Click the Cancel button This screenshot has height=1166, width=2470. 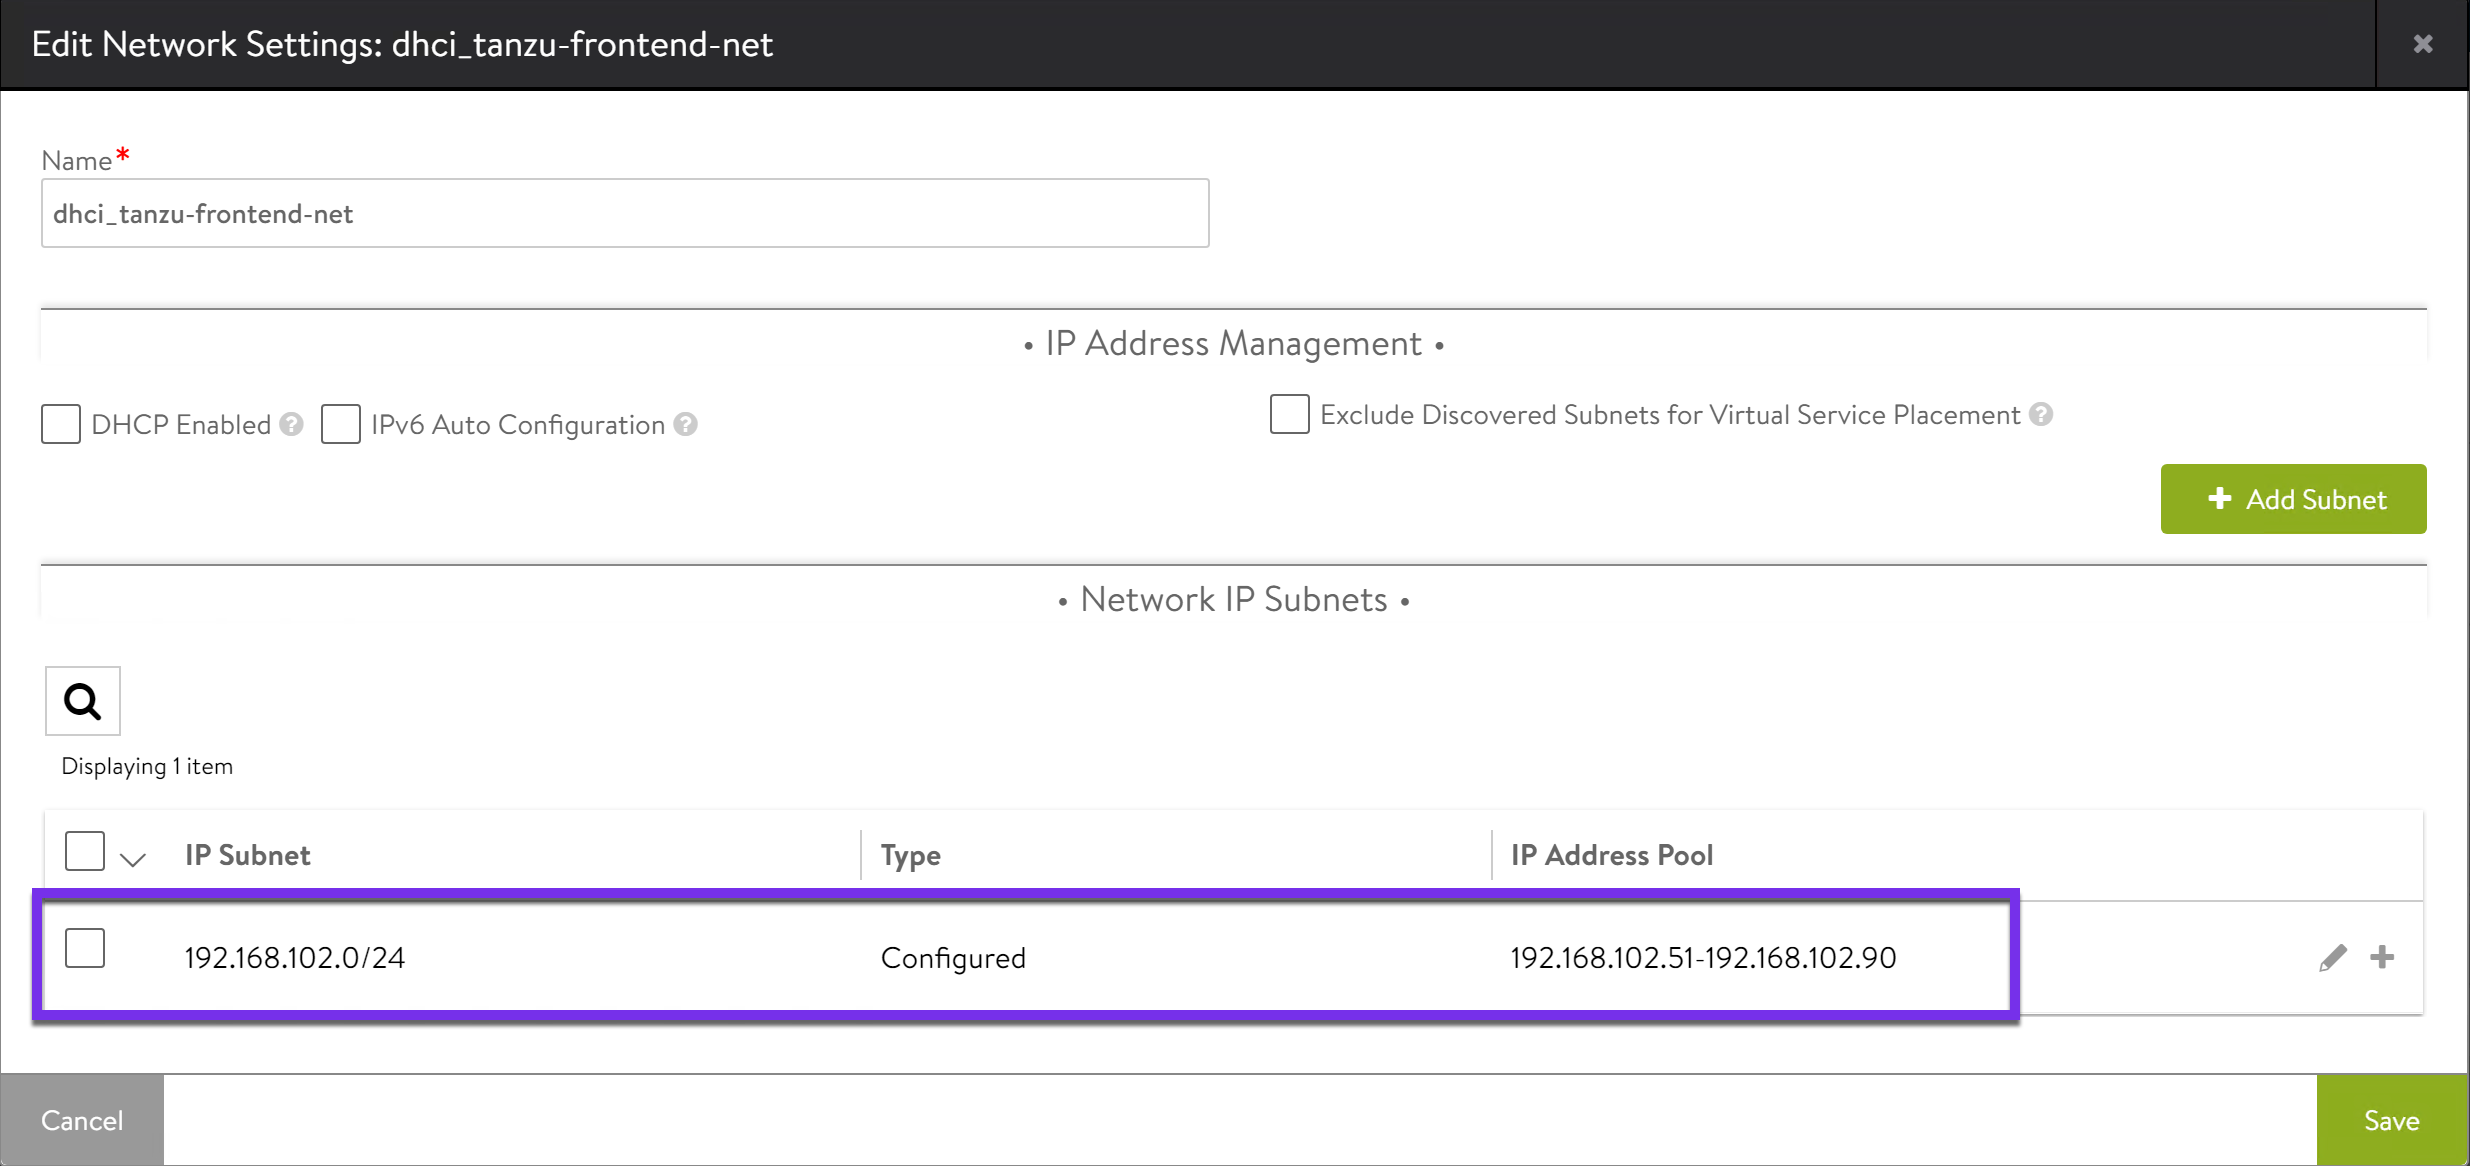pos(82,1120)
